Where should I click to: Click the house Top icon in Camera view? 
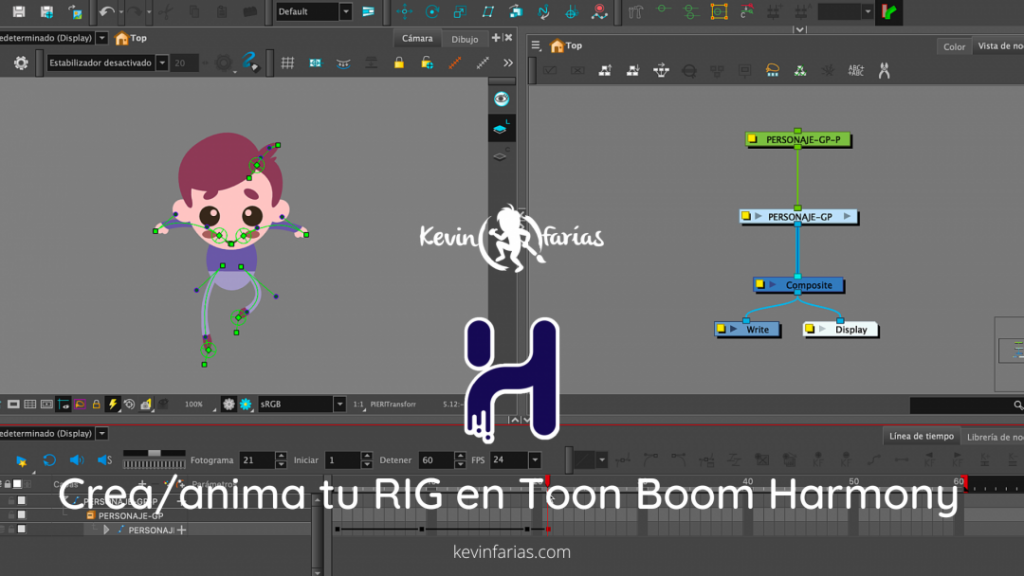pos(121,38)
